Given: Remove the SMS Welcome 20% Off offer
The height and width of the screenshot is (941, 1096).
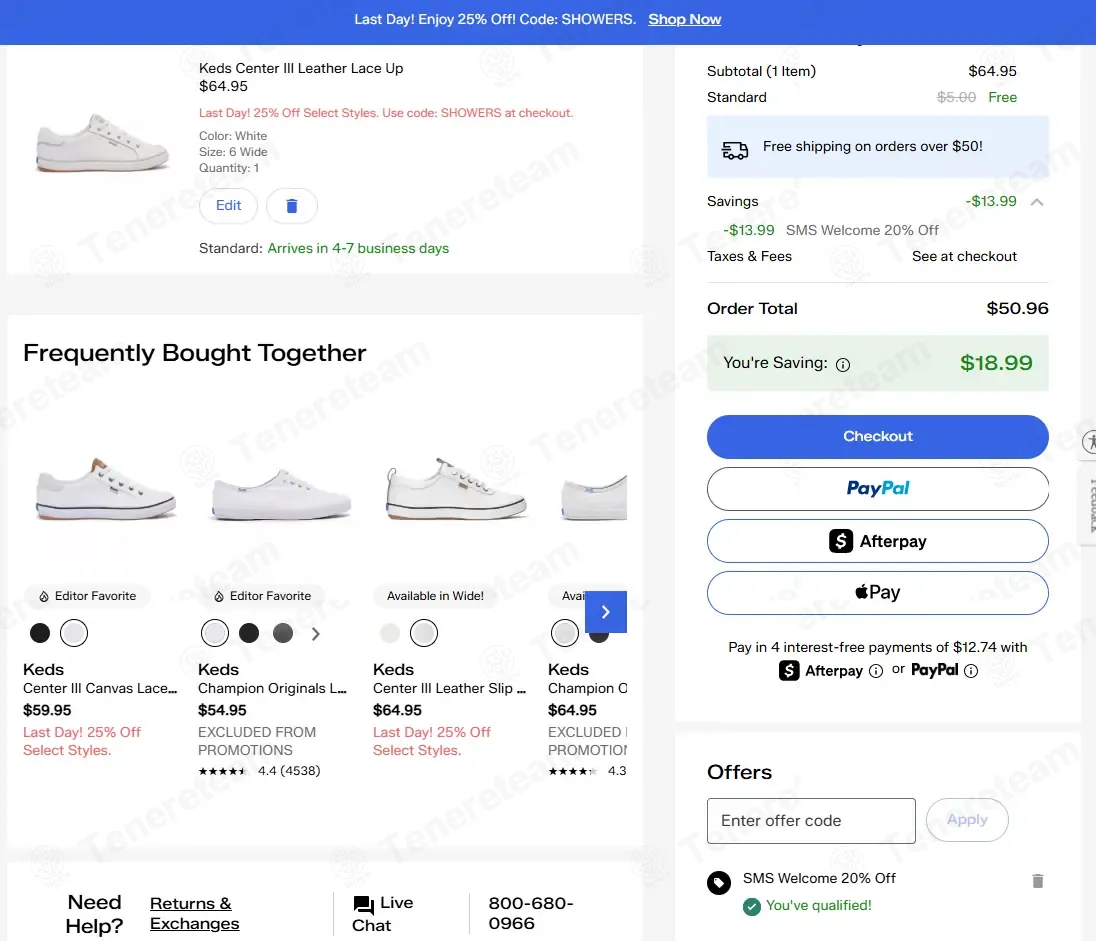Looking at the screenshot, I should (1037, 881).
